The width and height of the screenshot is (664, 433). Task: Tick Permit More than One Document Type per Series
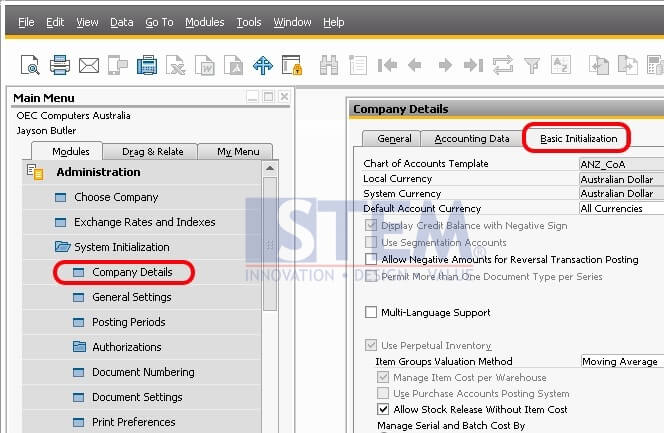click(x=371, y=276)
